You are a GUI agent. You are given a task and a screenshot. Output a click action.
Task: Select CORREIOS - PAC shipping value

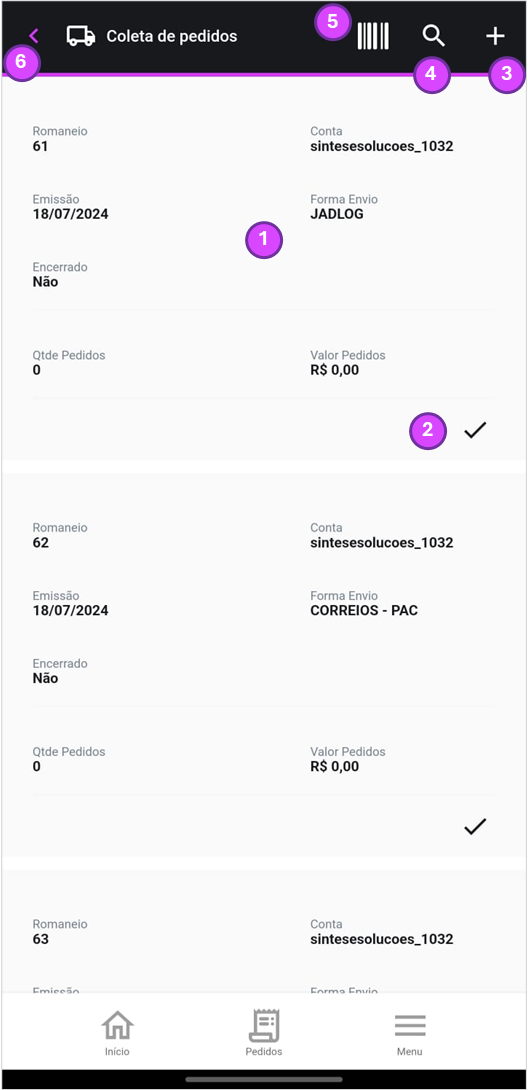364,610
